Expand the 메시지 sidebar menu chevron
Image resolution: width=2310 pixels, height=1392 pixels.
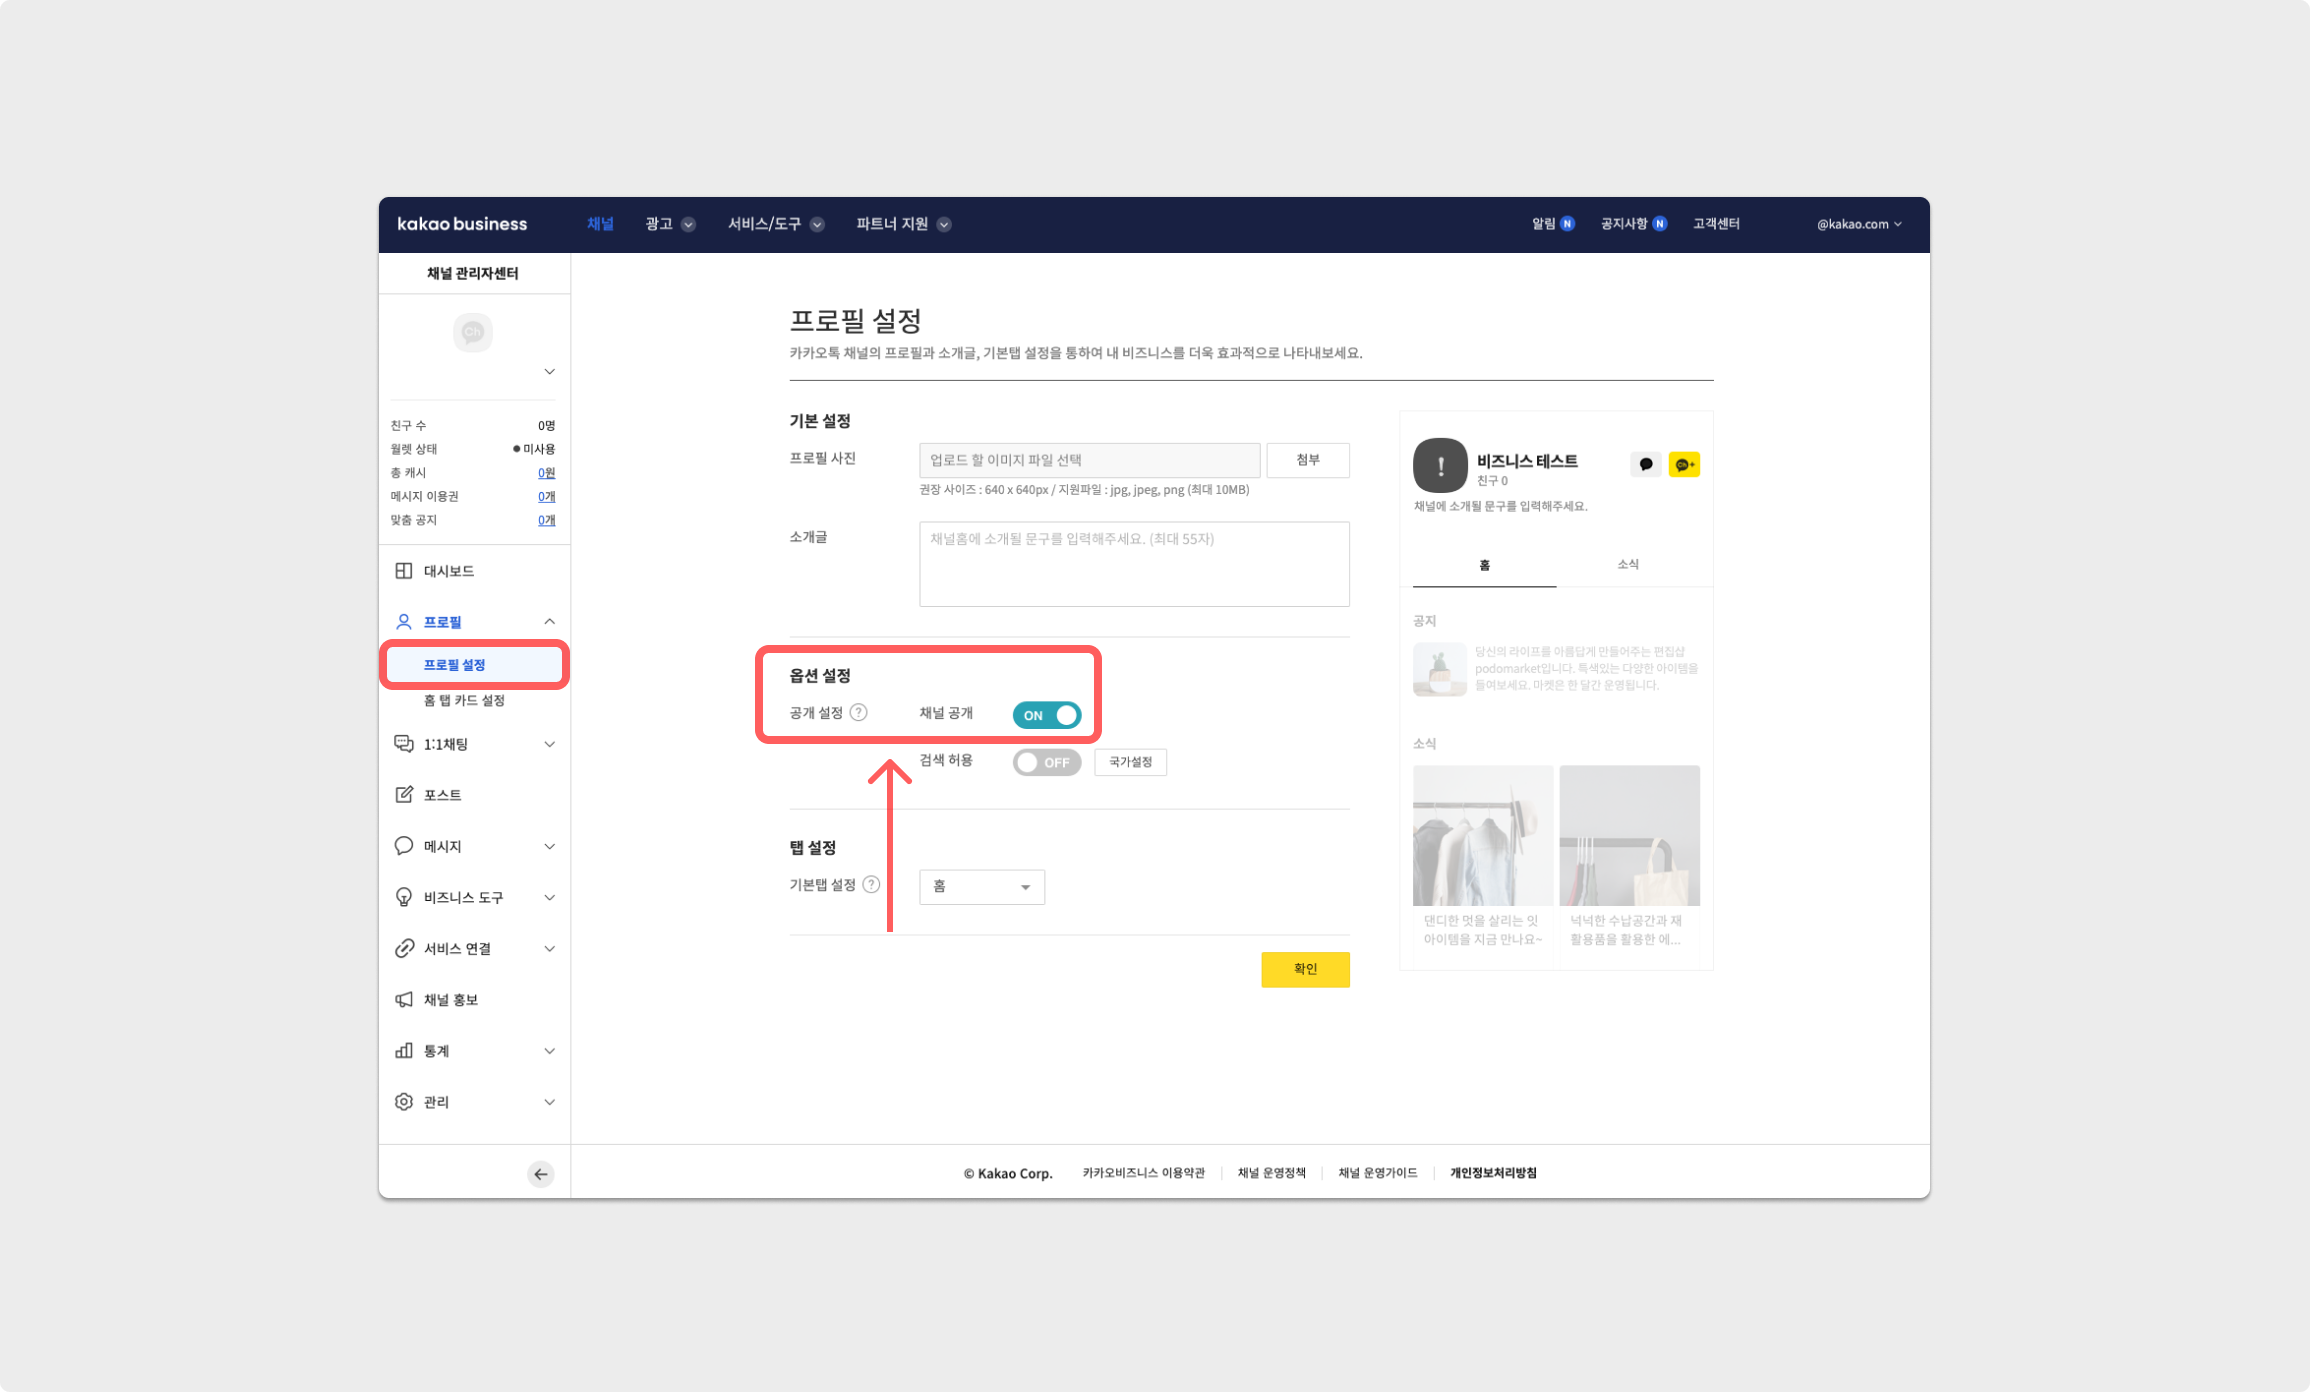tap(549, 847)
